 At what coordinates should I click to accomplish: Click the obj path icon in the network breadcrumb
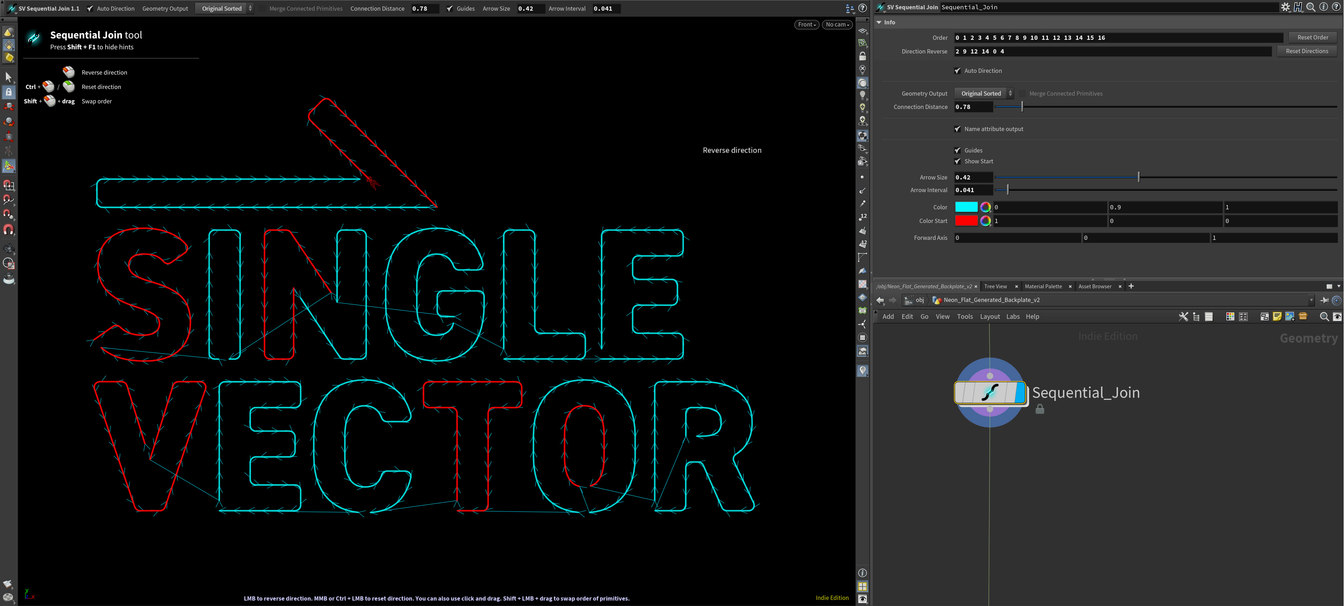(908, 299)
